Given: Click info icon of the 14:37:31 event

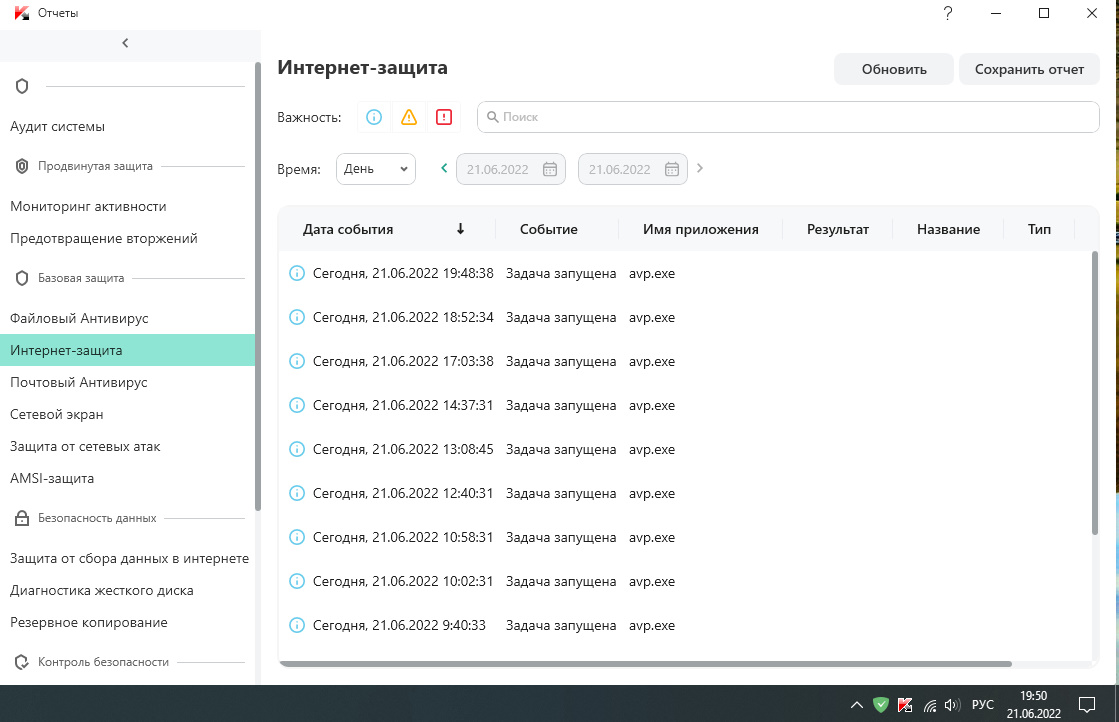Looking at the screenshot, I should [x=297, y=405].
